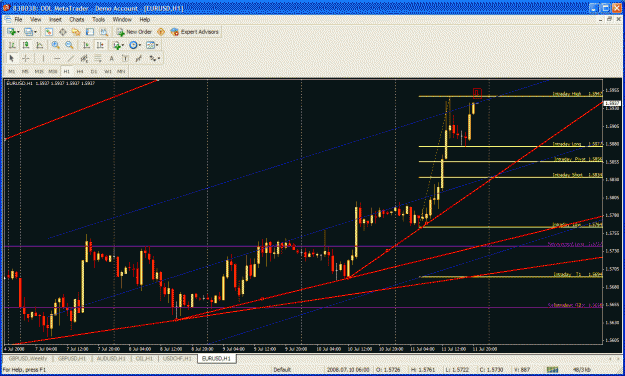Launch MetaEditor from the toolbar
The width and height of the screenshot is (625, 376).
161,32
